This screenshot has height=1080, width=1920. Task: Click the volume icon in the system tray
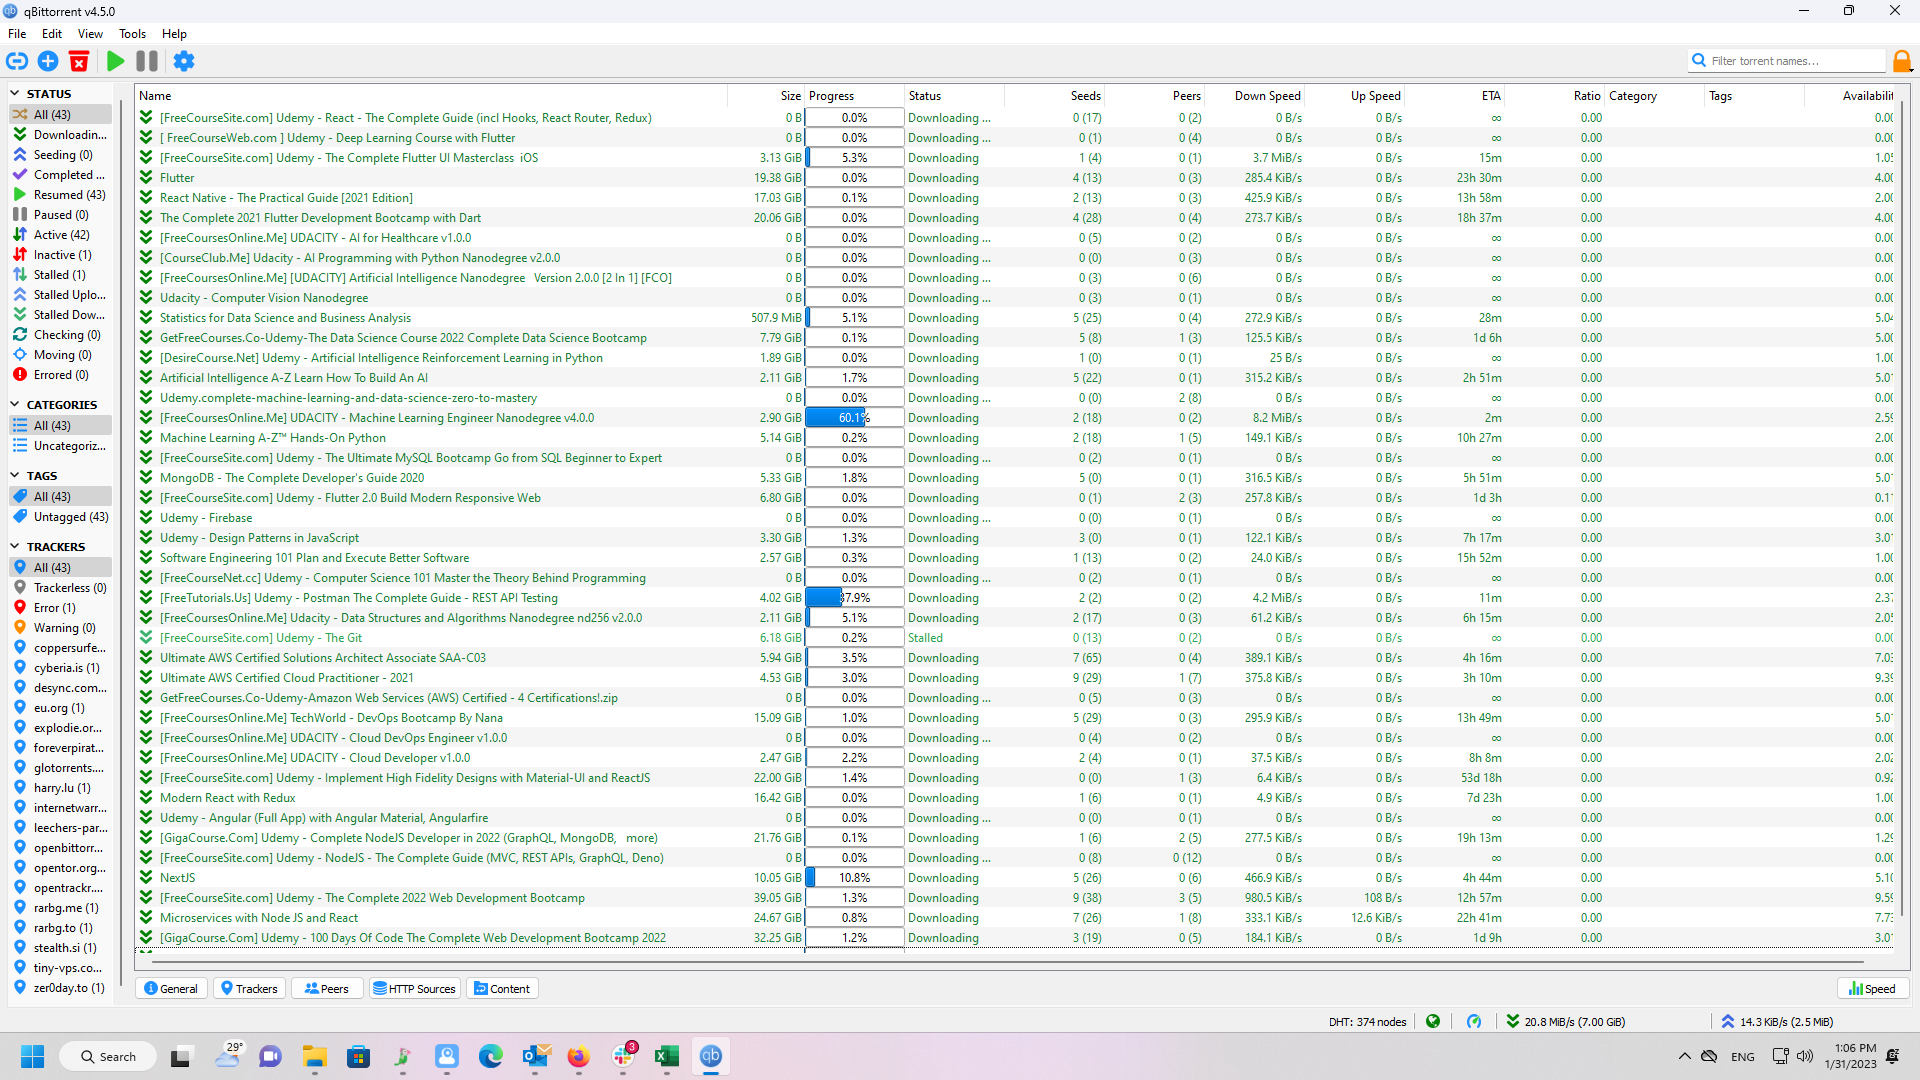tap(1805, 1056)
